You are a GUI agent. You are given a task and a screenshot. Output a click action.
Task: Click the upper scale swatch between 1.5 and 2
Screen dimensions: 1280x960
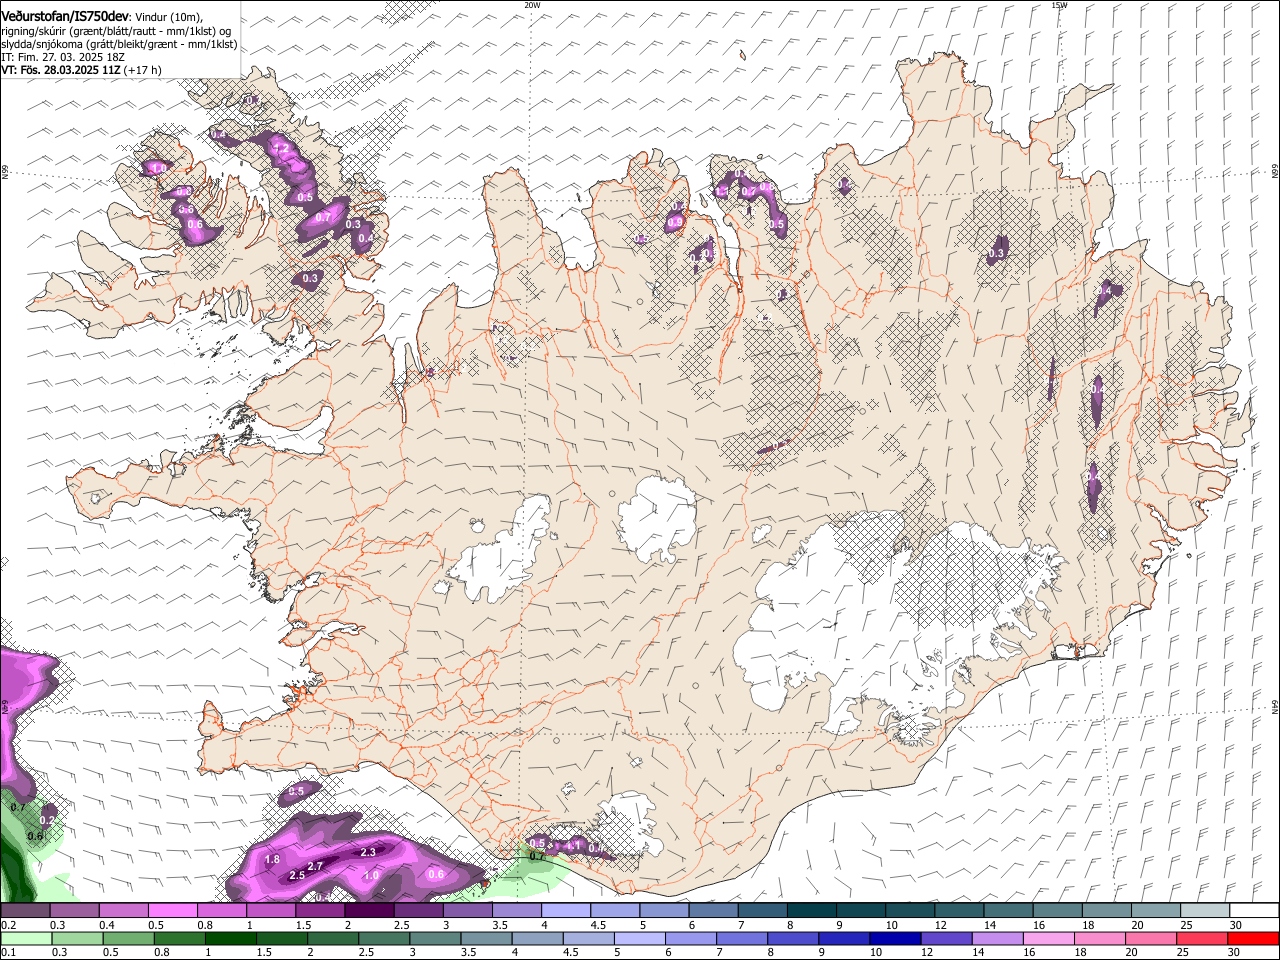320,911
